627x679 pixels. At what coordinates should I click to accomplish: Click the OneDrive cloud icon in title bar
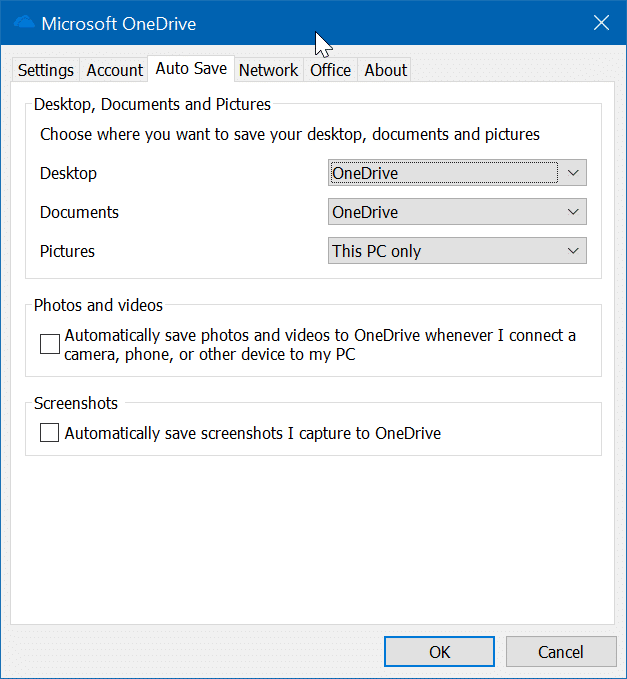pos(24,22)
